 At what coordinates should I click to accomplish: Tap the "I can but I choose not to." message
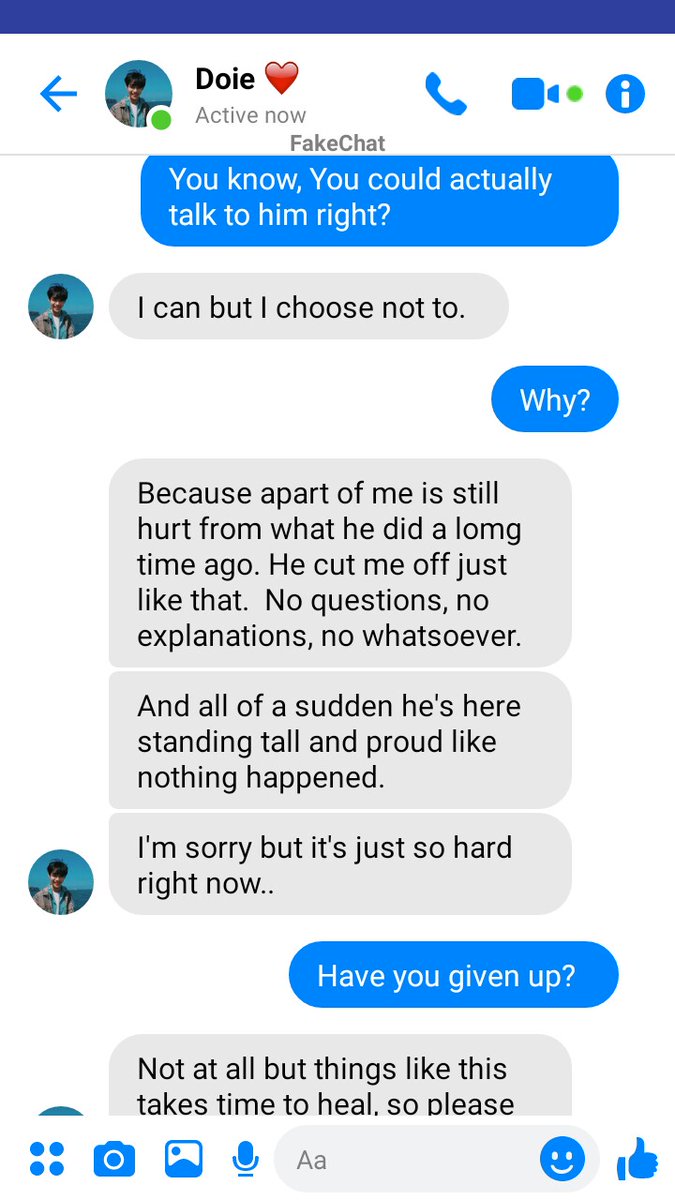click(x=308, y=307)
